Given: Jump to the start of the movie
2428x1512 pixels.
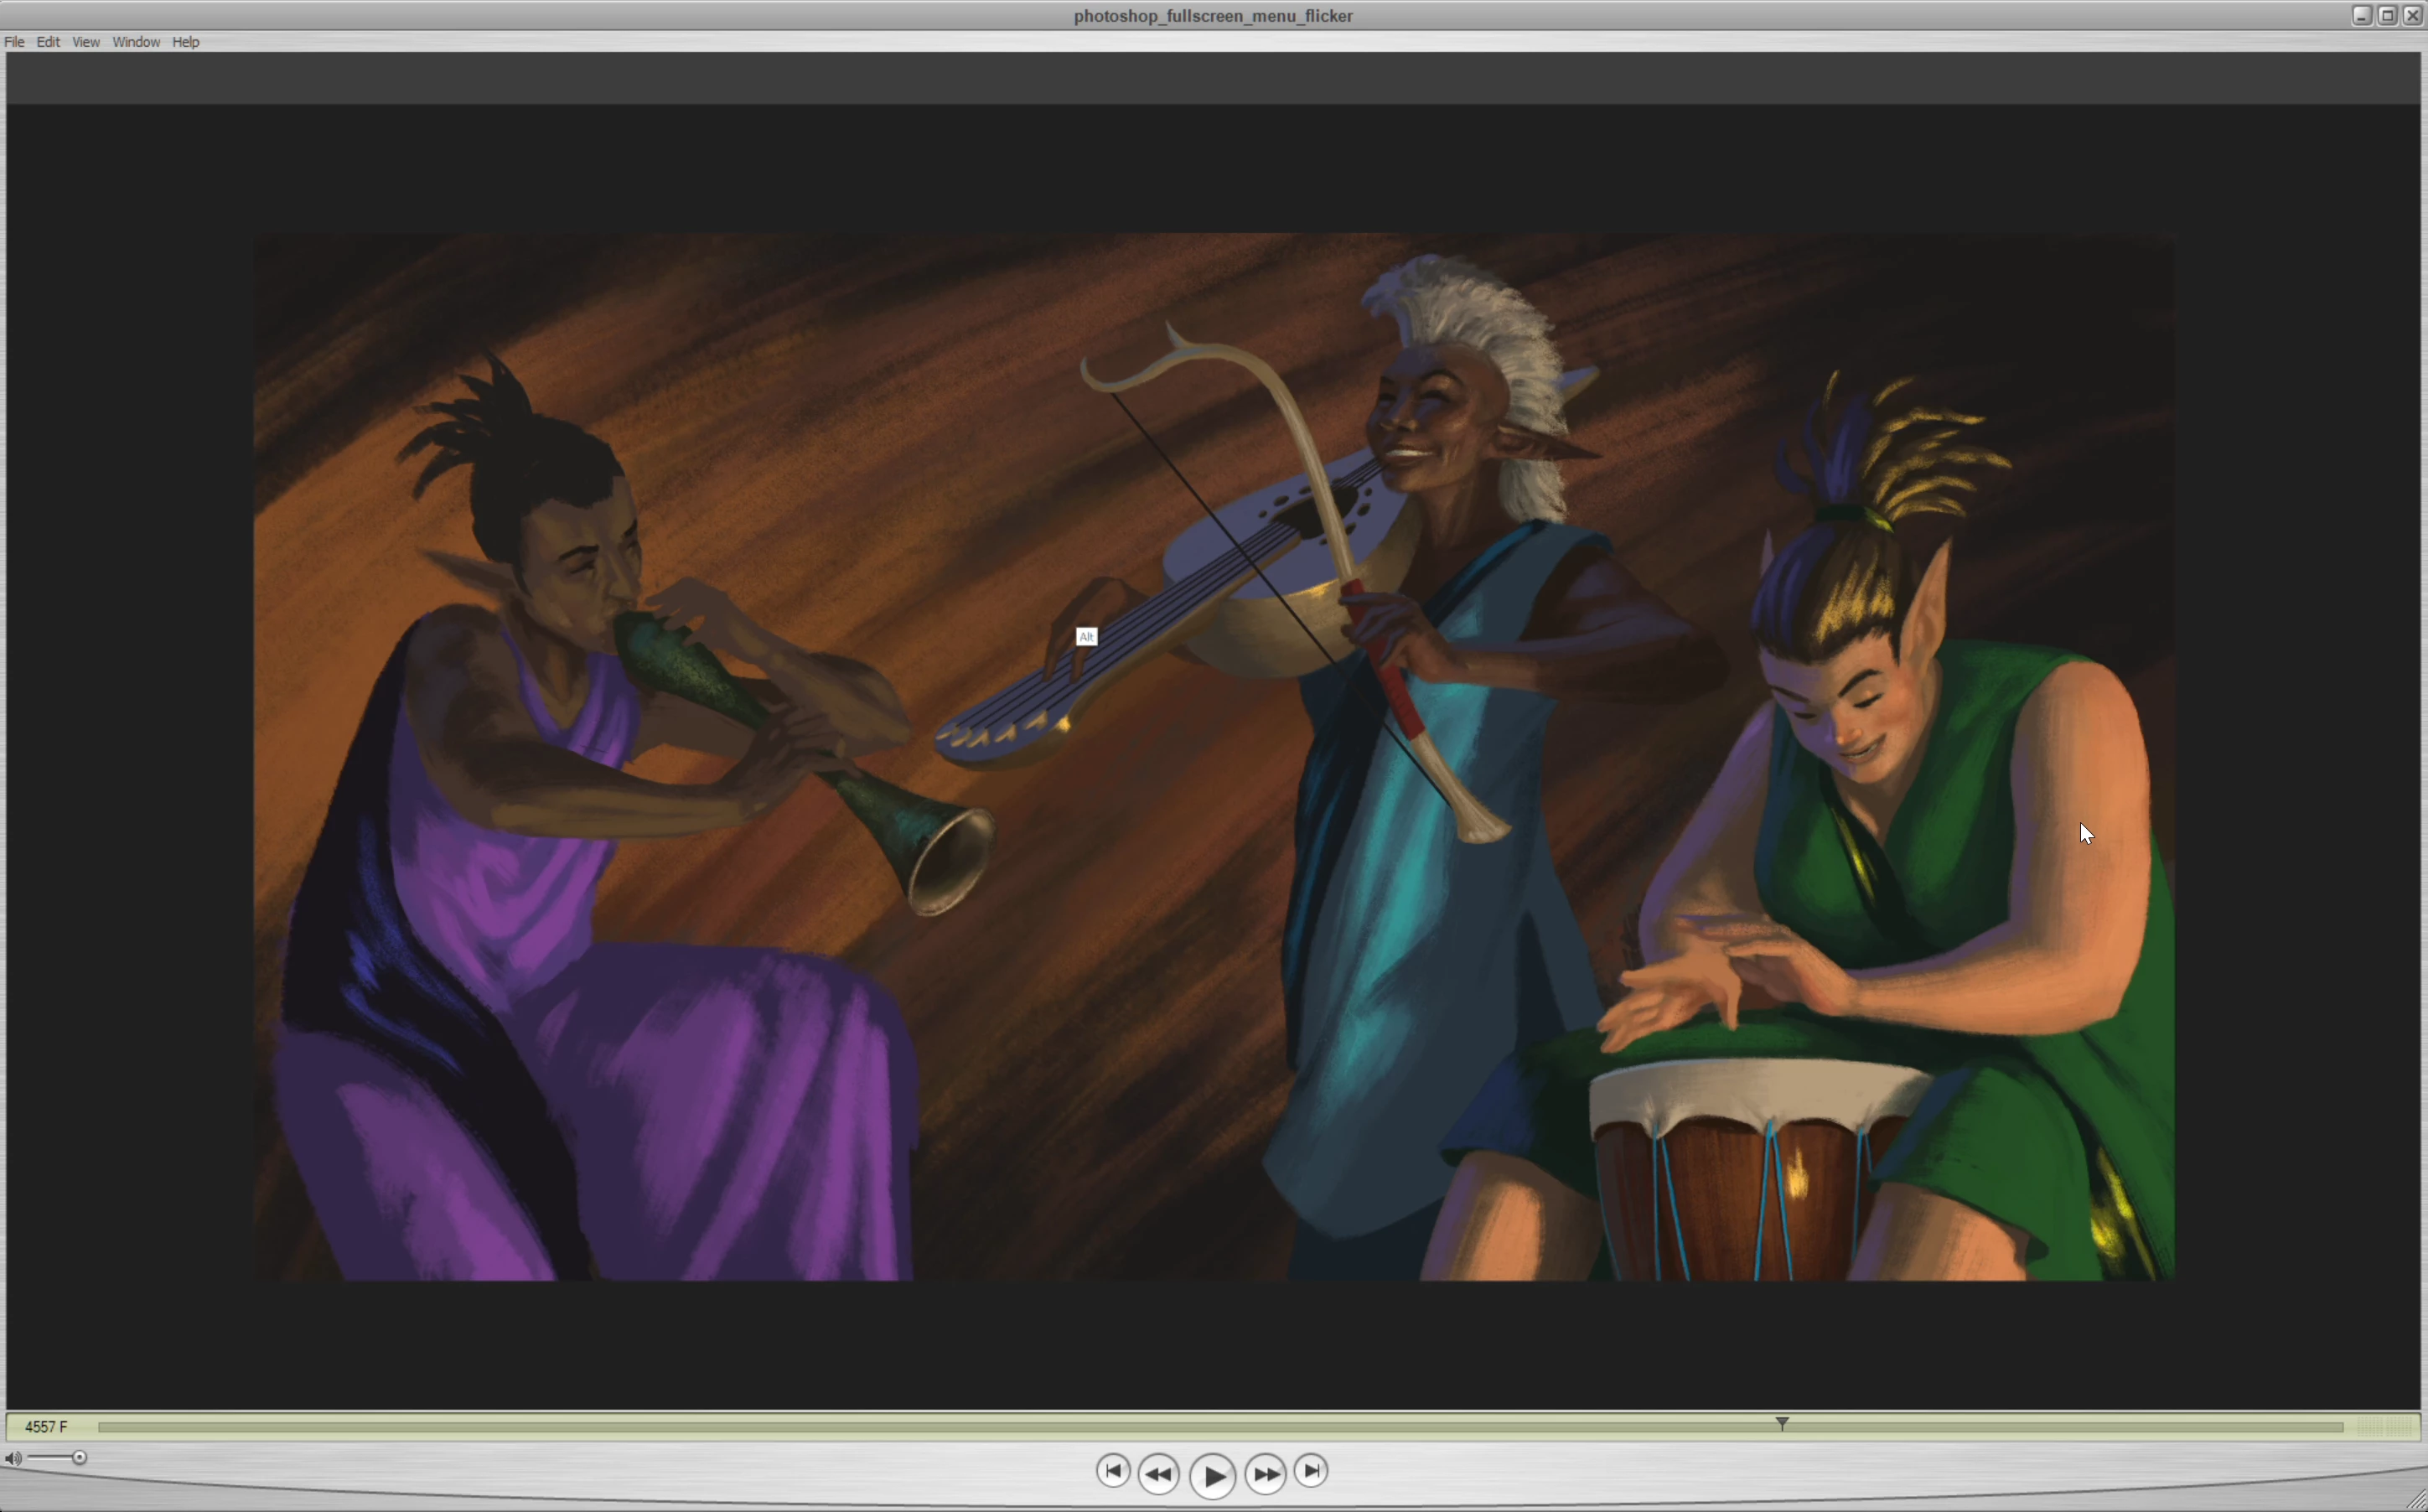Looking at the screenshot, I should pos(1112,1471).
